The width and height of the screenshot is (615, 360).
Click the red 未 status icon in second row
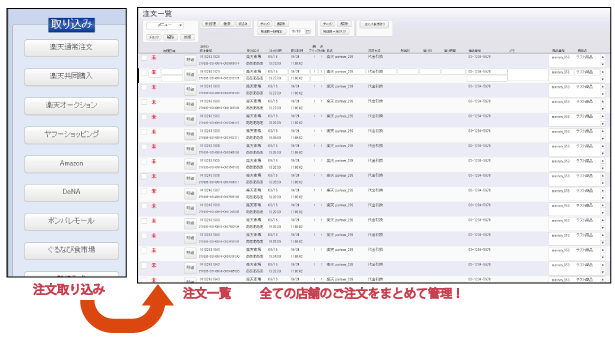point(154,73)
